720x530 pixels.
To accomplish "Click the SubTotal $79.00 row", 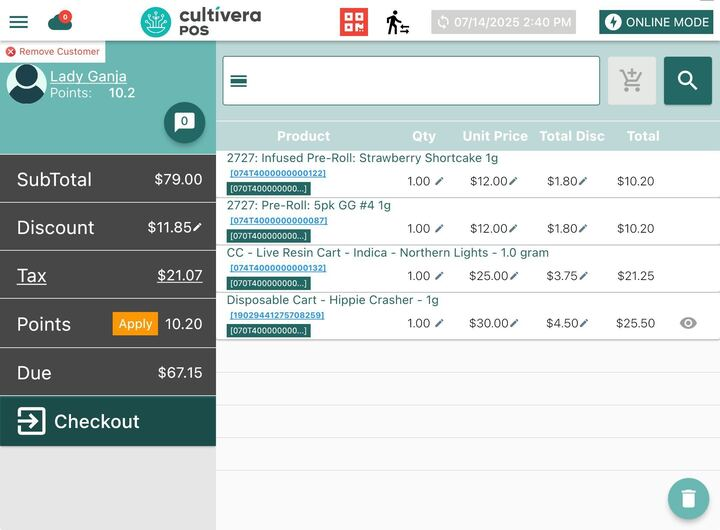I will (108, 179).
